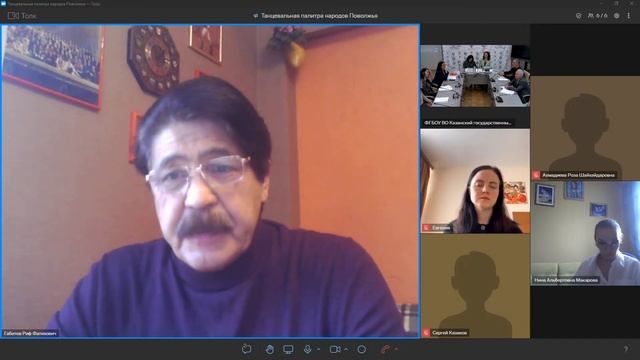Leave the call with red phone icon
The image size is (640, 360).
pos(385,349)
